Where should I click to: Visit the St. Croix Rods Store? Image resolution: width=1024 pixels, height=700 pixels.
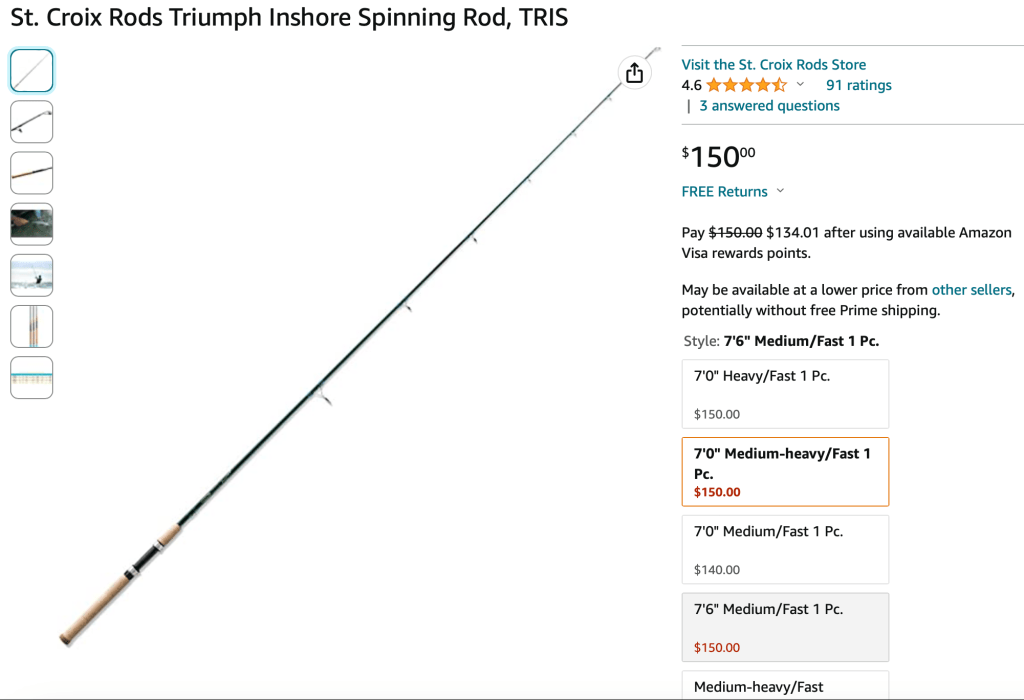[774, 64]
